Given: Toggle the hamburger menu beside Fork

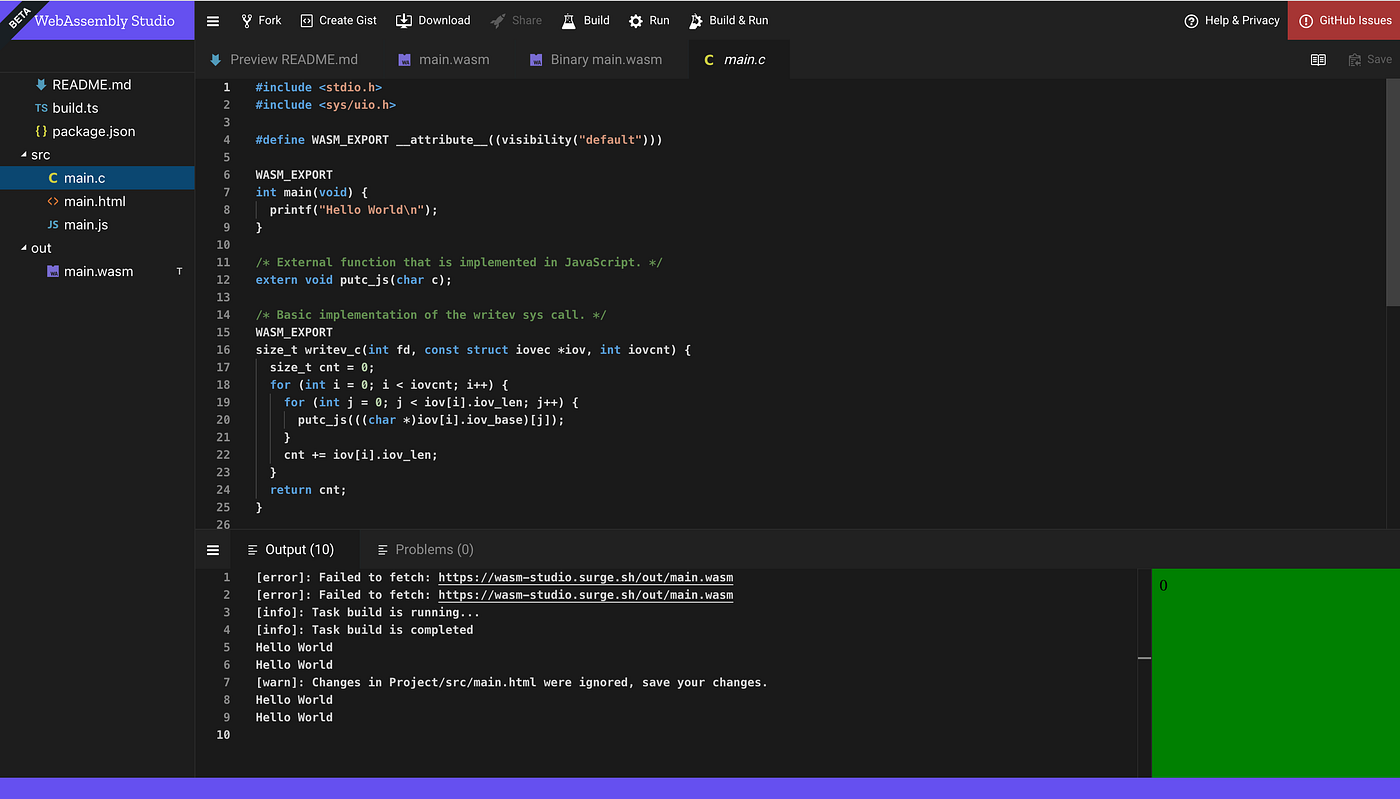Looking at the screenshot, I should 213,20.
